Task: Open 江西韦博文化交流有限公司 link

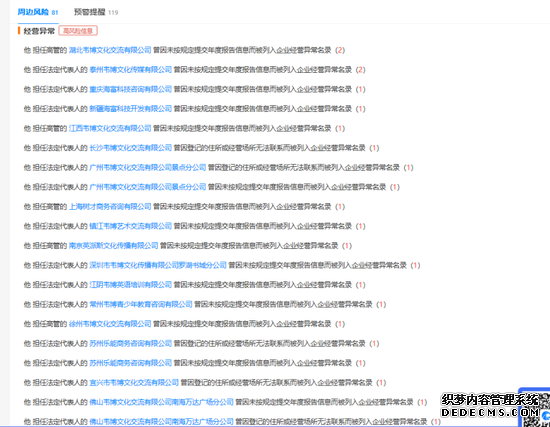Action: pyautogui.click(x=110, y=128)
